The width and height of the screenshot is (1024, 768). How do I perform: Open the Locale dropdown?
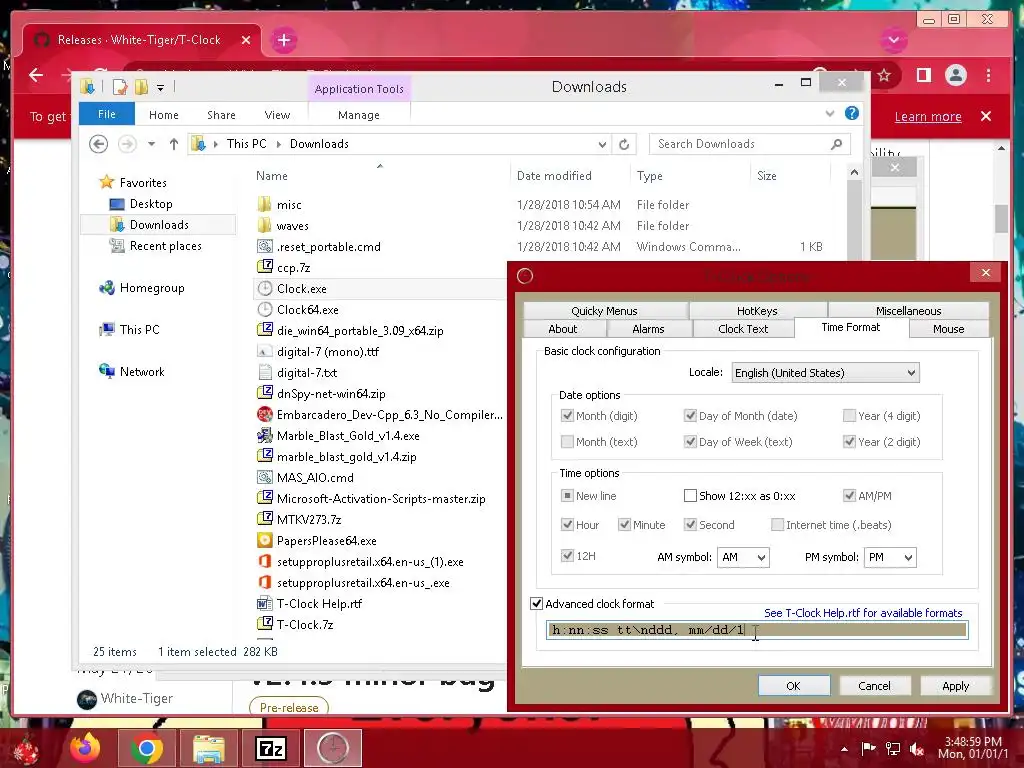[825, 373]
